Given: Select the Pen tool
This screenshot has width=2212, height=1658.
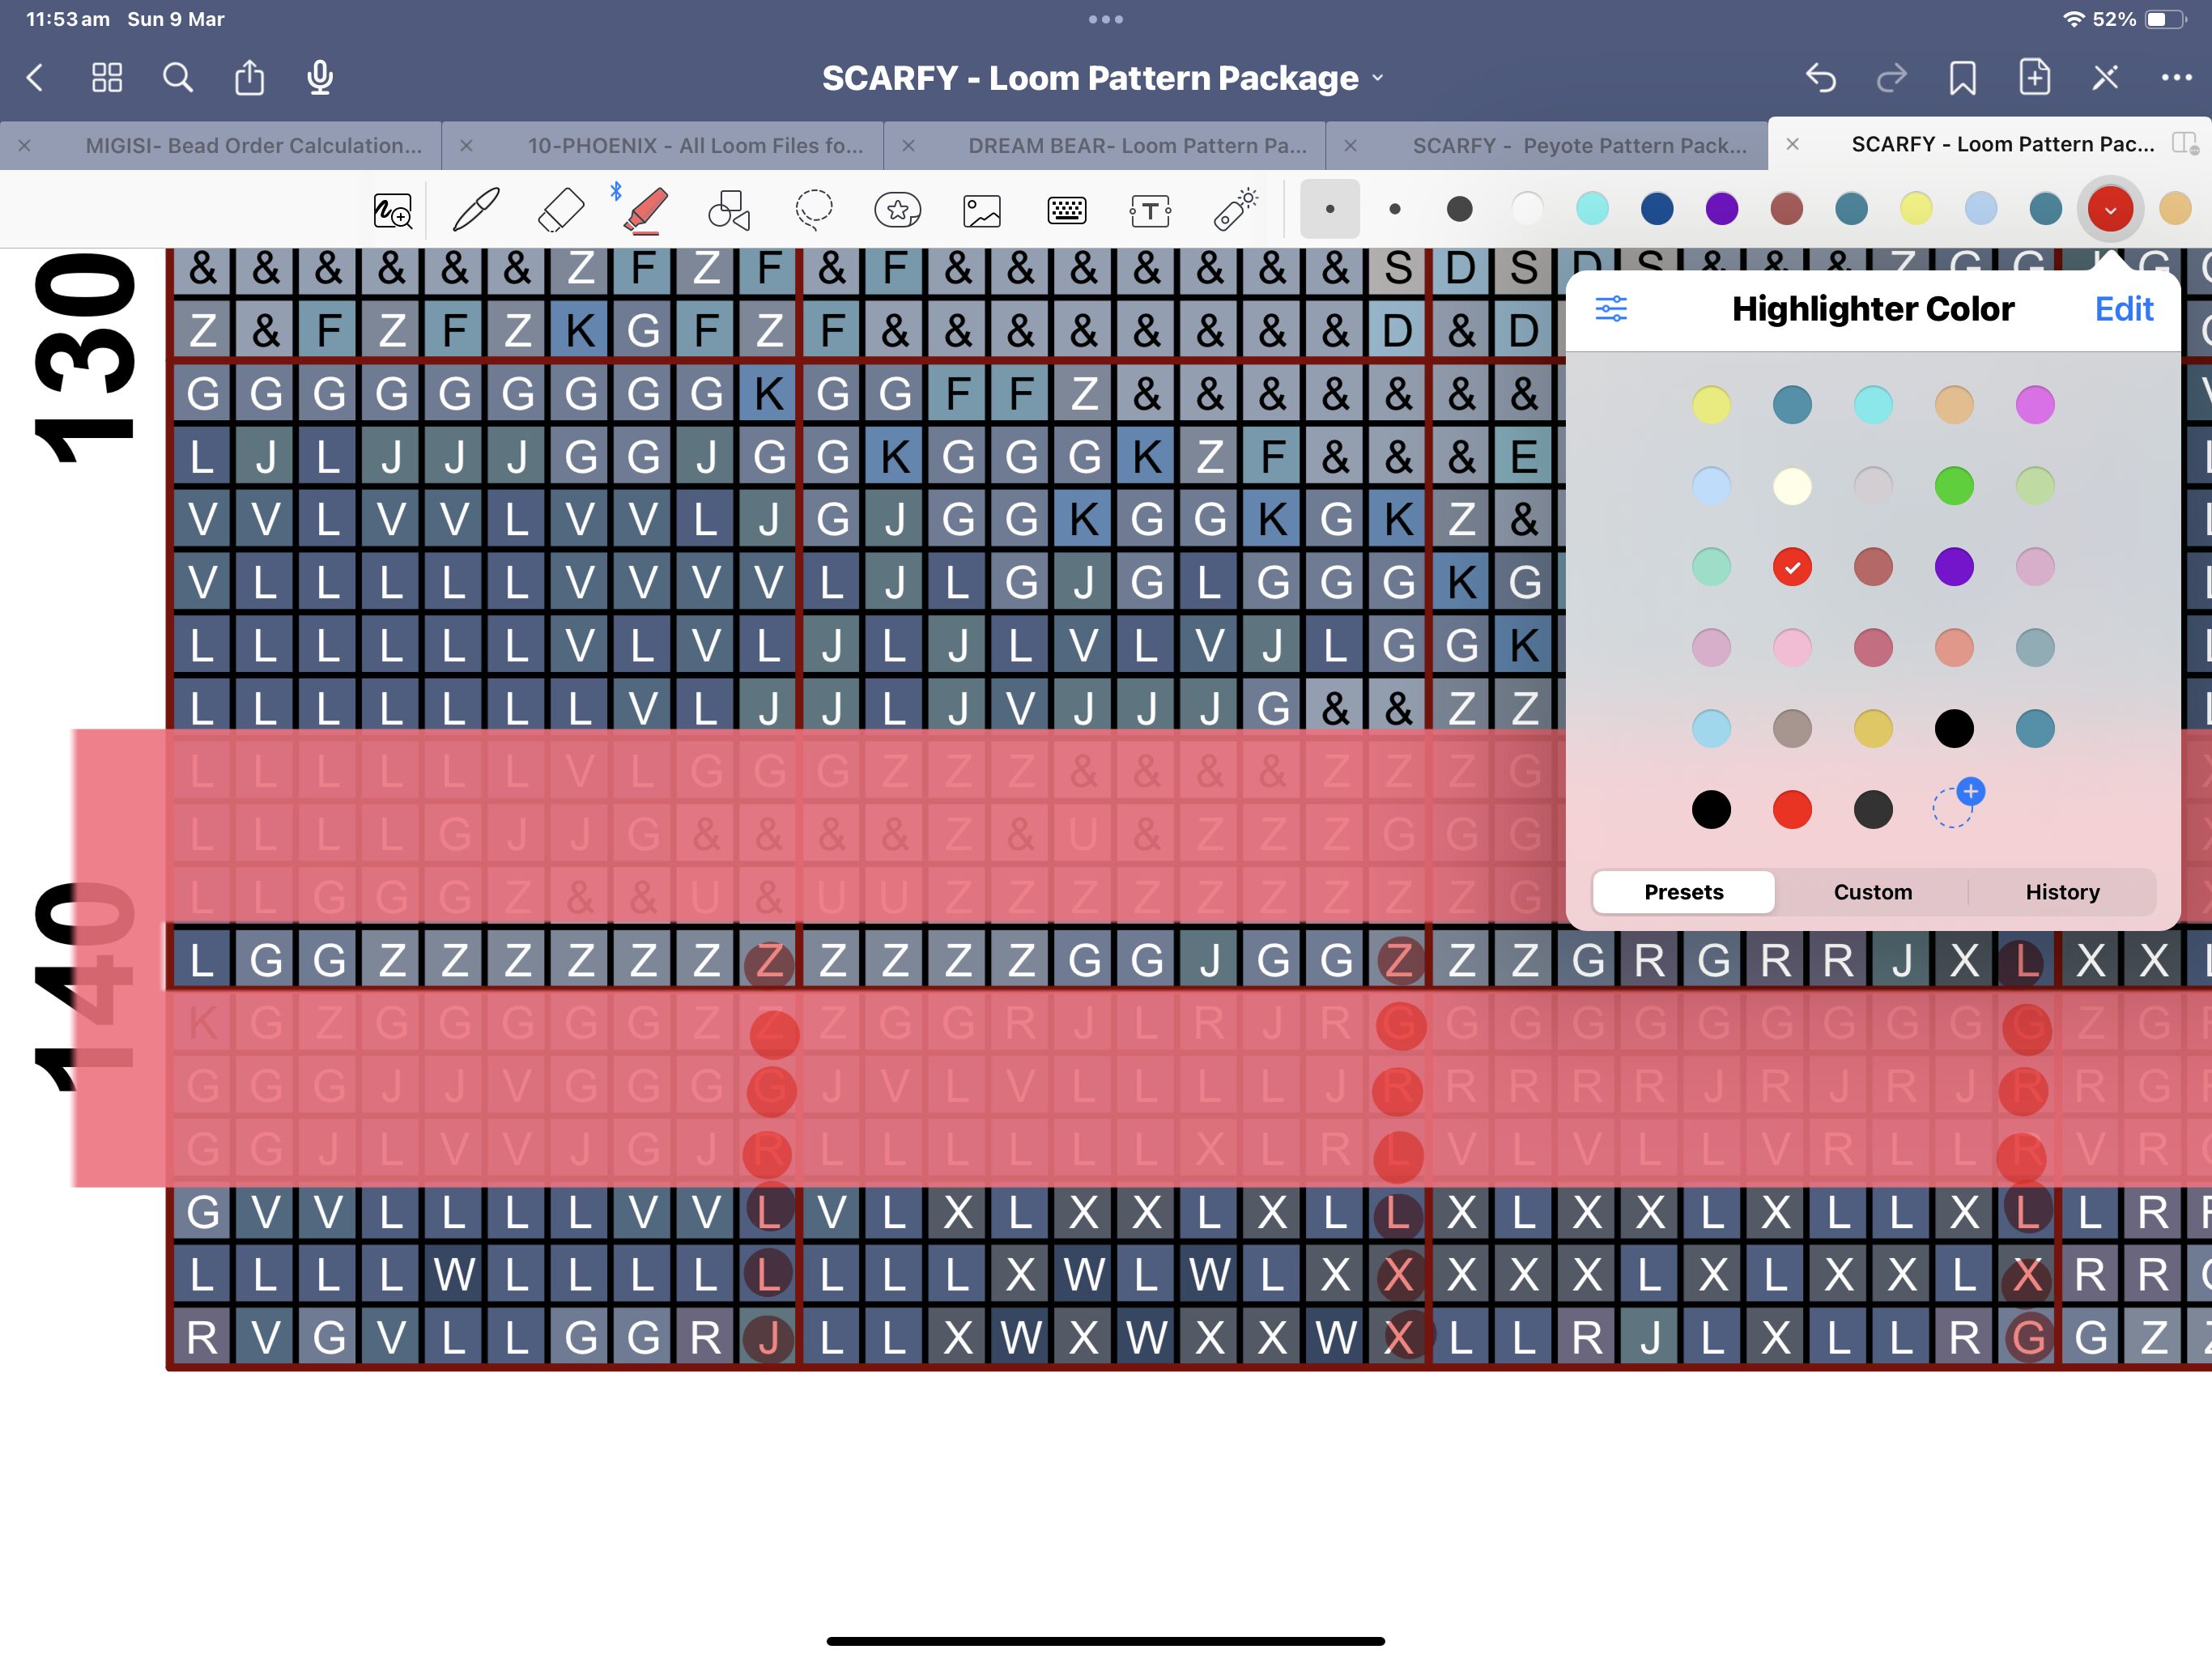Looking at the screenshot, I should point(476,210).
